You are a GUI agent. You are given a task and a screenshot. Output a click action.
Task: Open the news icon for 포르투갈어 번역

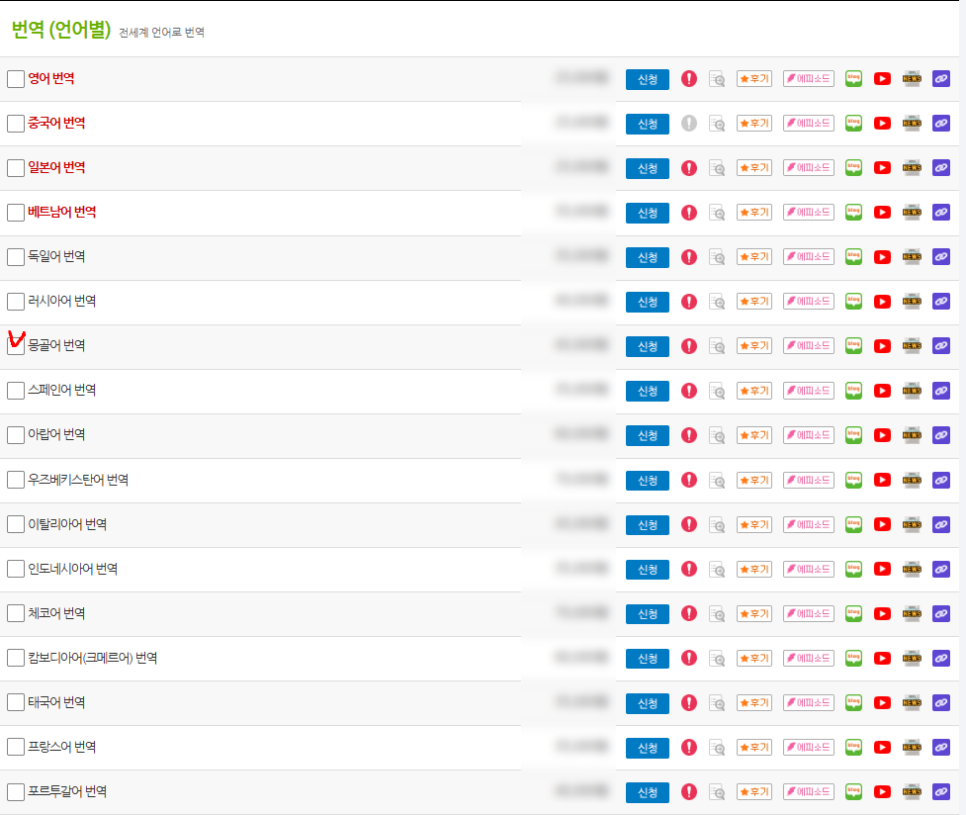click(x=912, y=792)
